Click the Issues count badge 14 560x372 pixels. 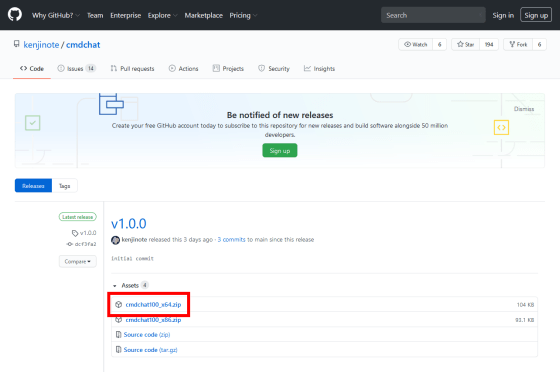[91, 68]
